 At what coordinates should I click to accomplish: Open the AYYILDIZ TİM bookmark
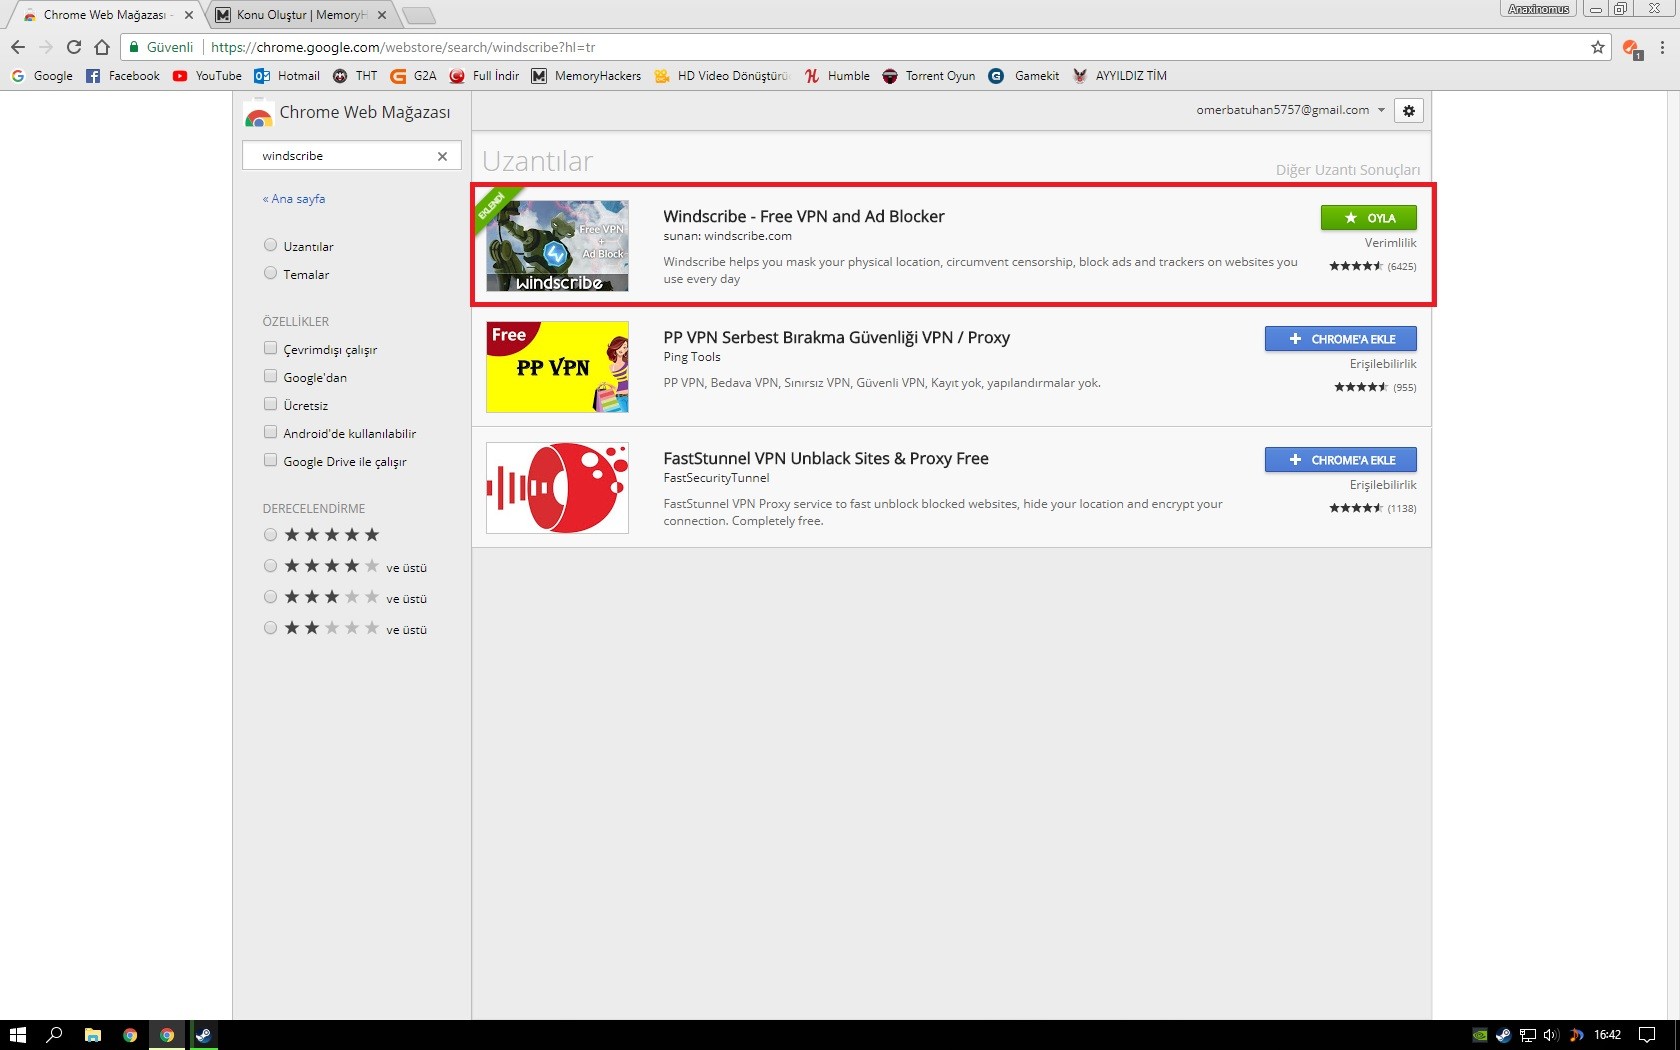coord(1120,76)
